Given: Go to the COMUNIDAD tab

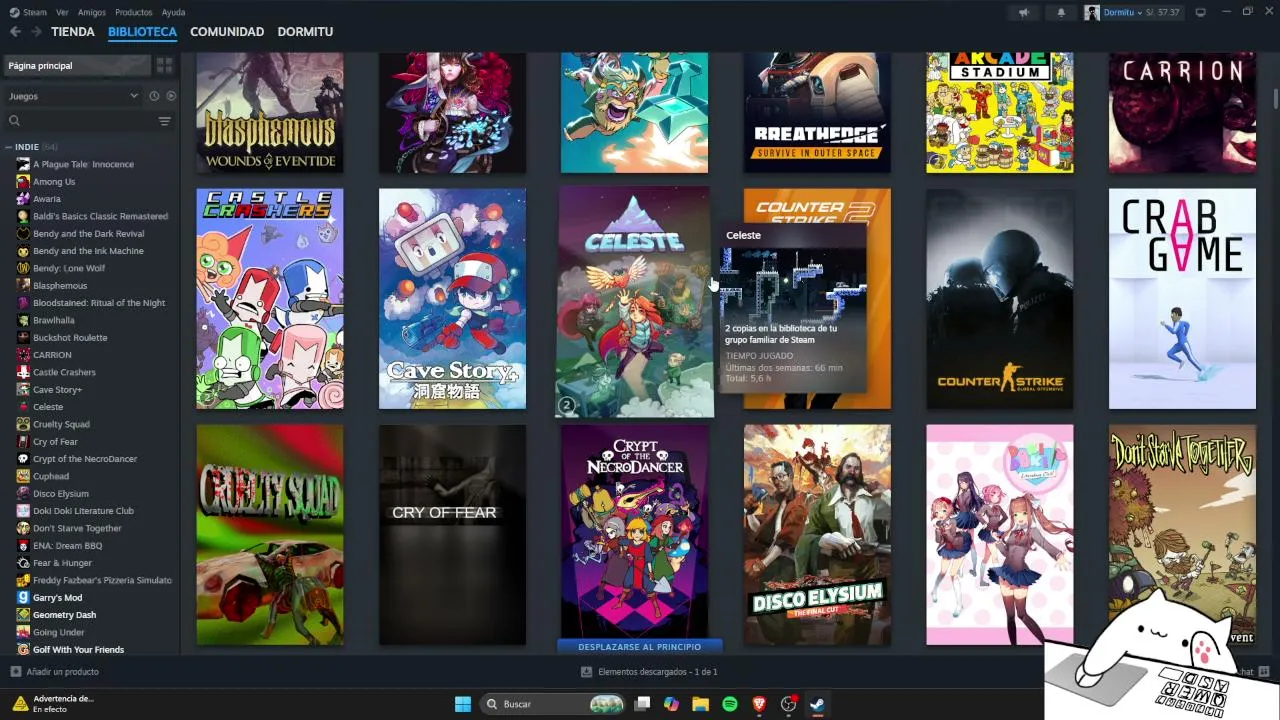Looking at the screenshot, I should [x=227, y=32].
